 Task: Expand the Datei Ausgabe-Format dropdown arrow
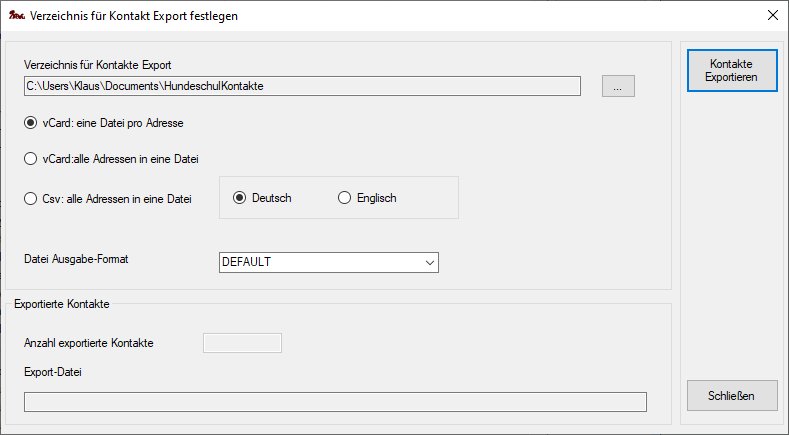pos(429,262)
